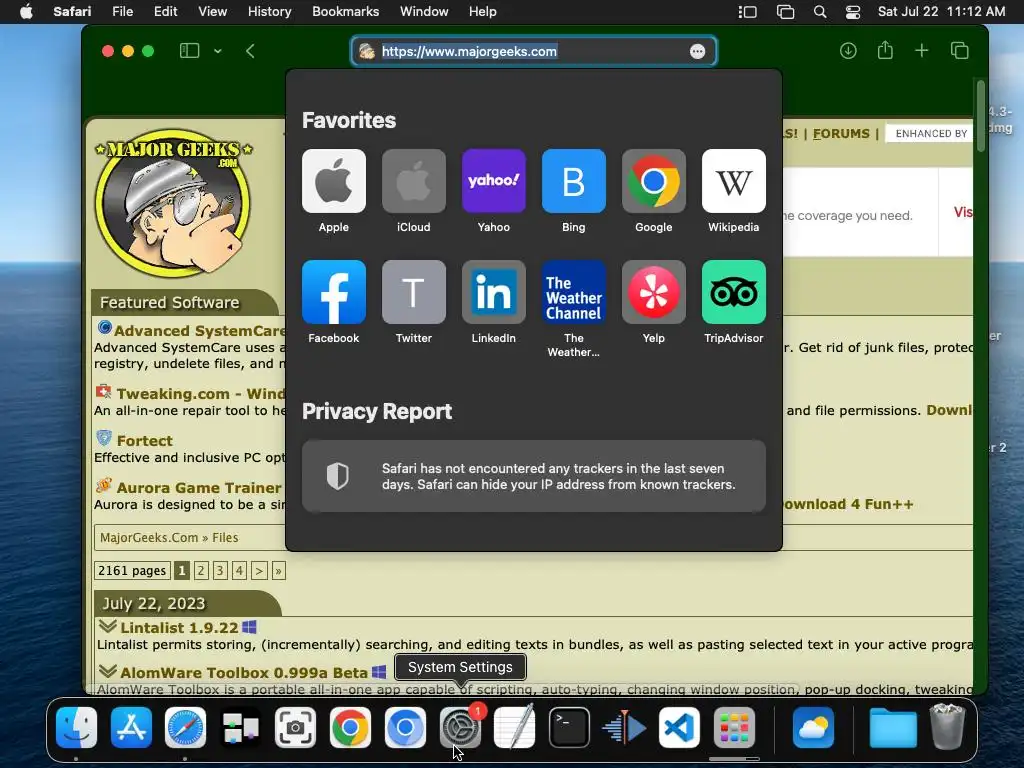1024x768 pixels.
Task: Open the Lintalist 1.9.22 link
Action: 179,628
